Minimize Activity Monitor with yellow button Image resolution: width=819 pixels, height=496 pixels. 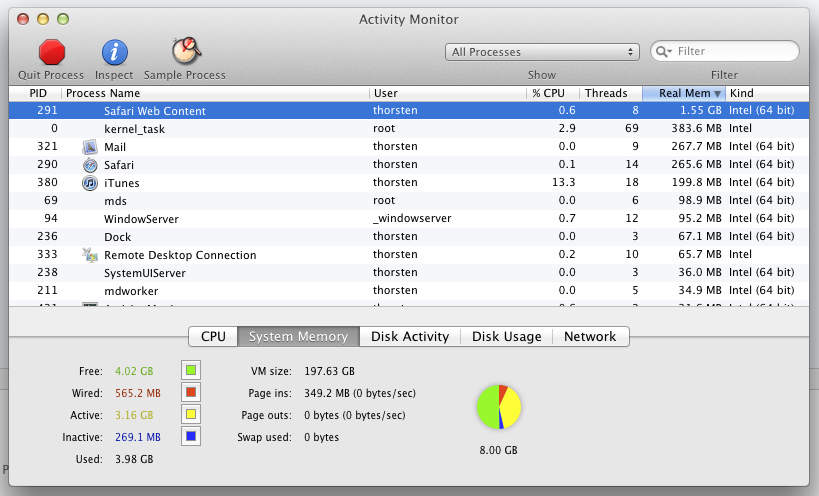43,19
